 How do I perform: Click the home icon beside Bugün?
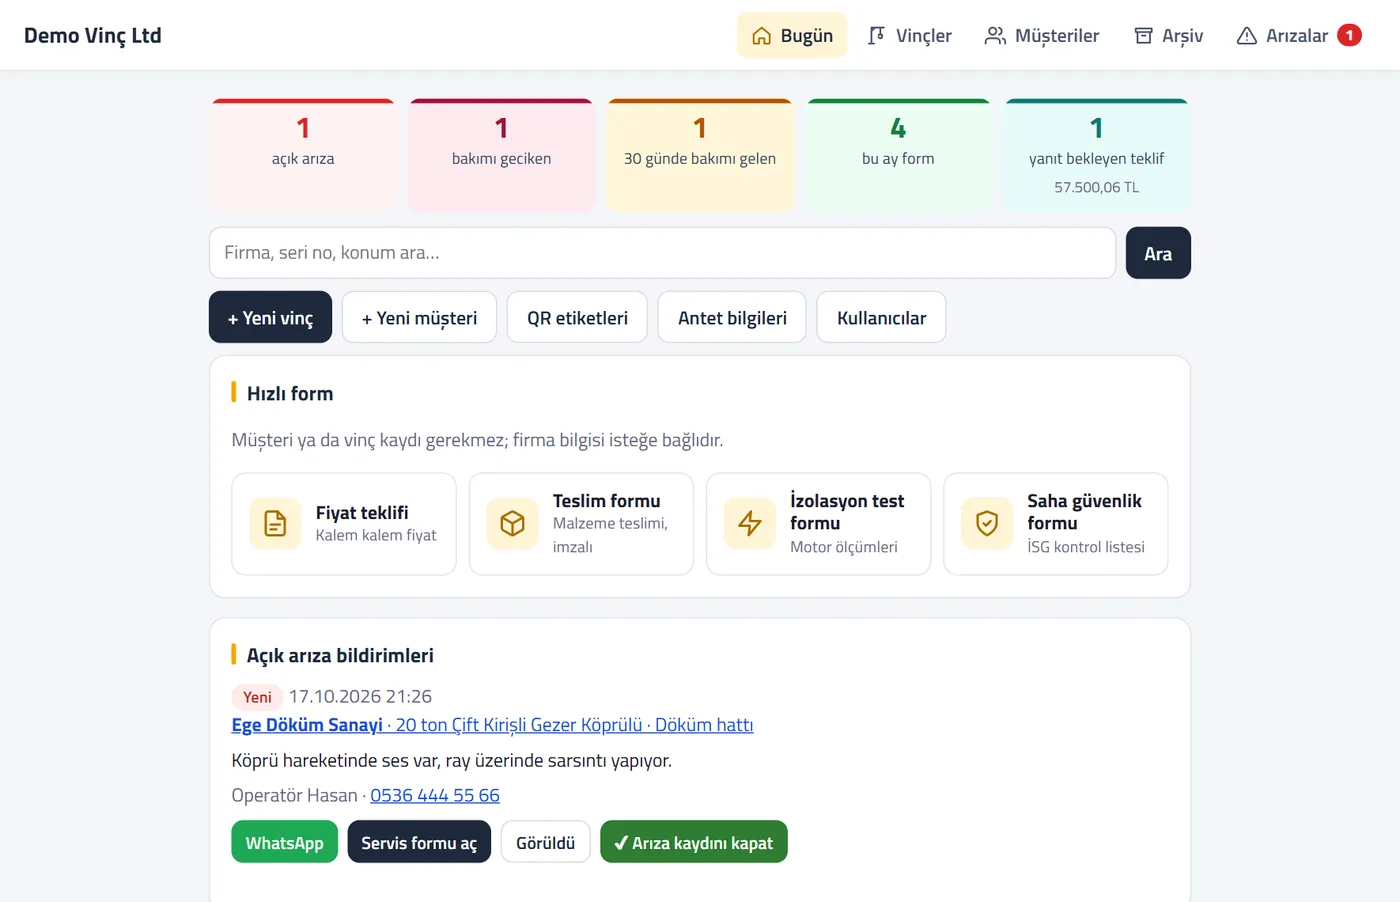(762, 36)
